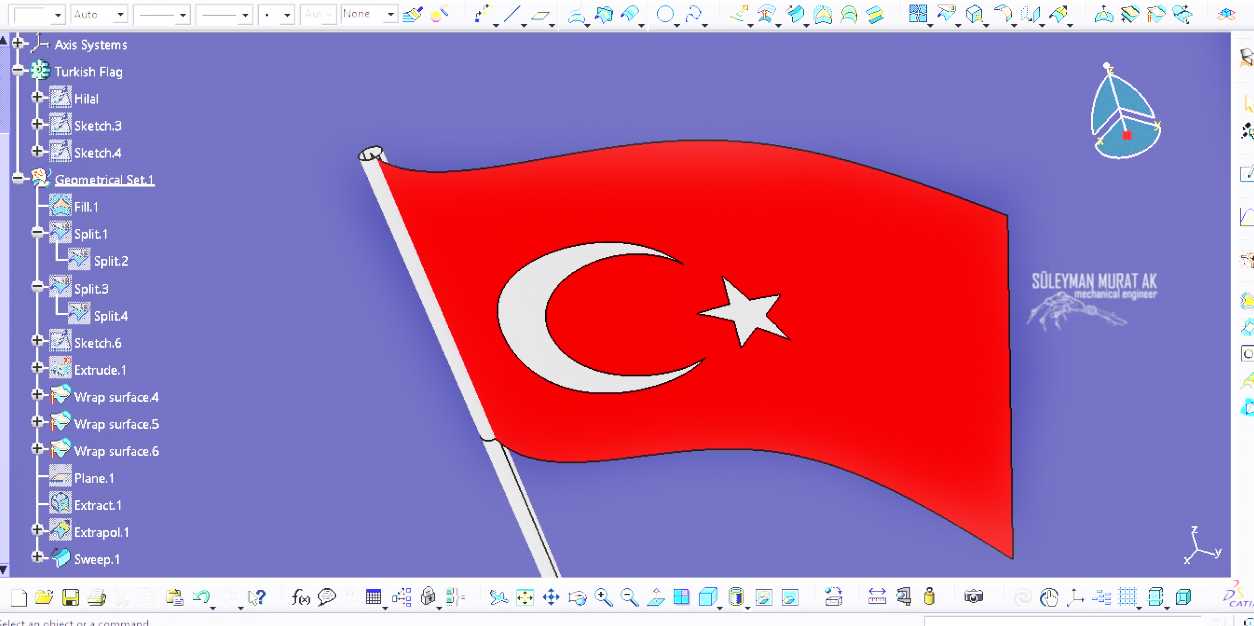Click the tree scrollbar down arrow
This screenshot has width=1254, height=626.
pos(4,570)
